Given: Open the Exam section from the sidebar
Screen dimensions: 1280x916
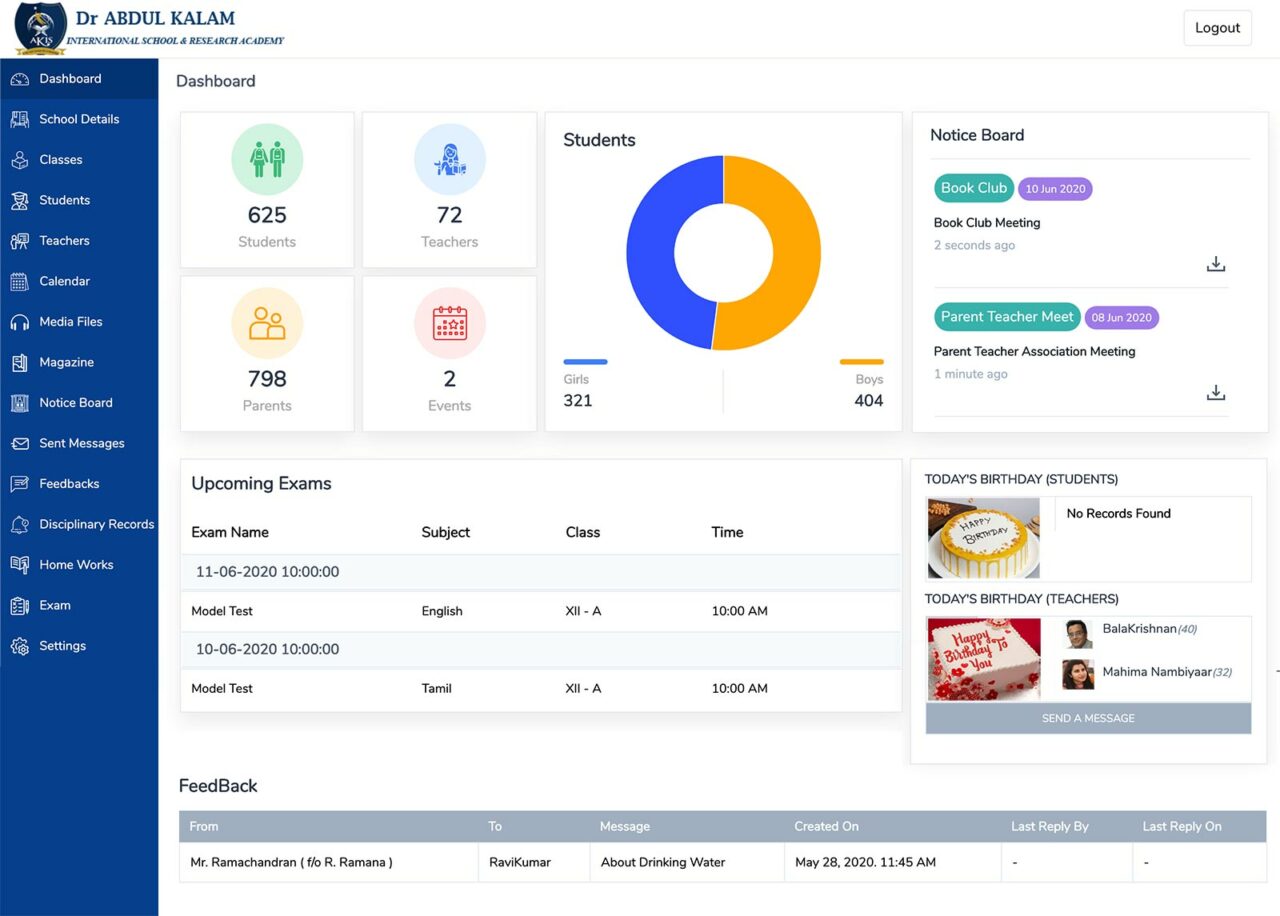Looking at the screenshot, I should [x=57, y=605].
